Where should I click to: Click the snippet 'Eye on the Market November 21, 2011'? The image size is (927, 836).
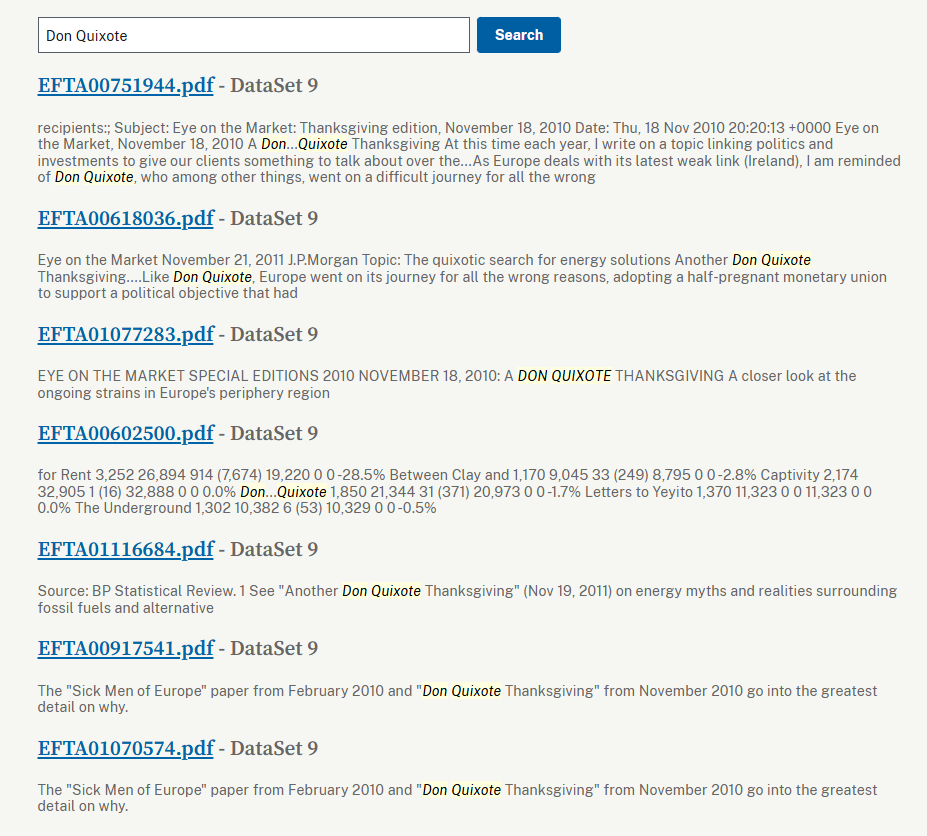462,277
